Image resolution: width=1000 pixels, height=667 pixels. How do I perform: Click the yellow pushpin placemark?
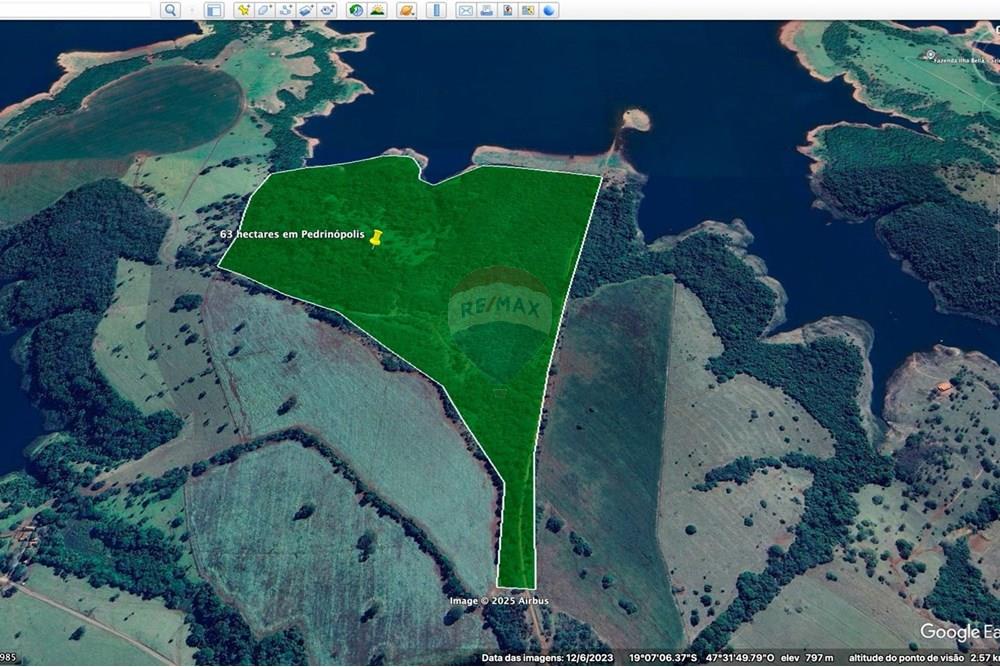(x=376, y=238)
